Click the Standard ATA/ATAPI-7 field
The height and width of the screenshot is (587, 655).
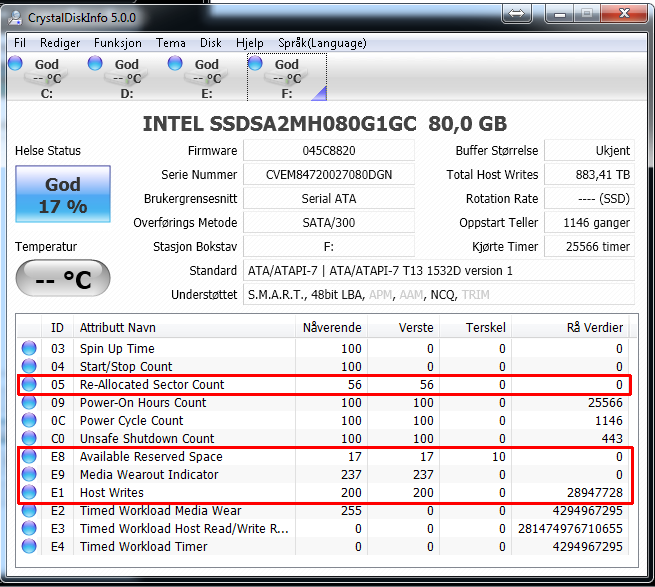point(439,271)
